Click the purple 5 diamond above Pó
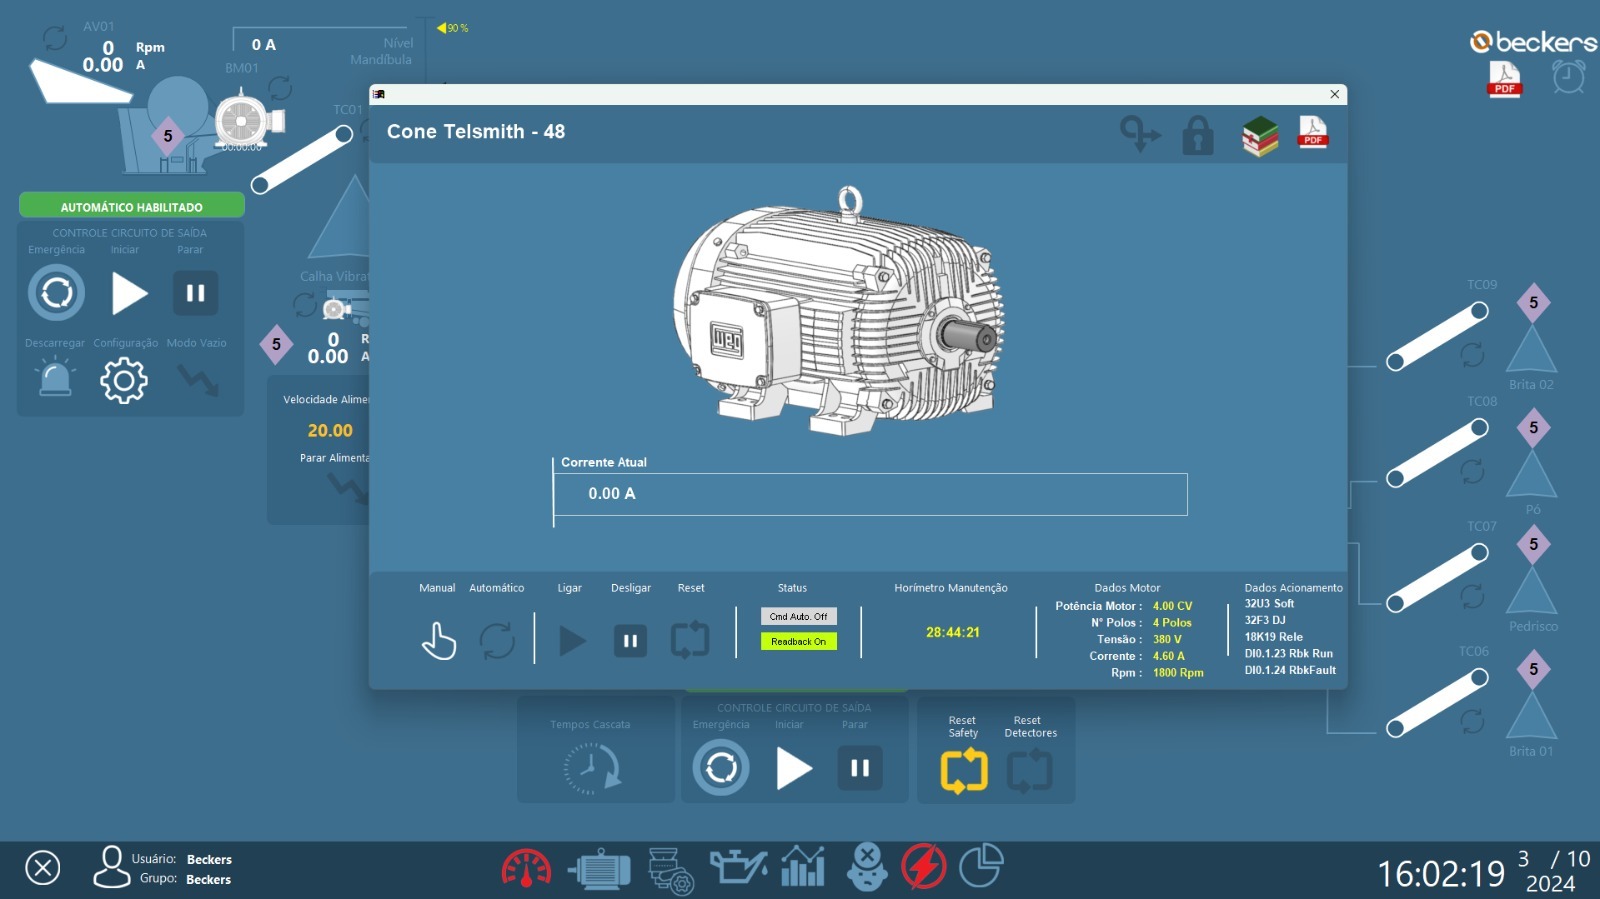 click(x=1533, y=428)
